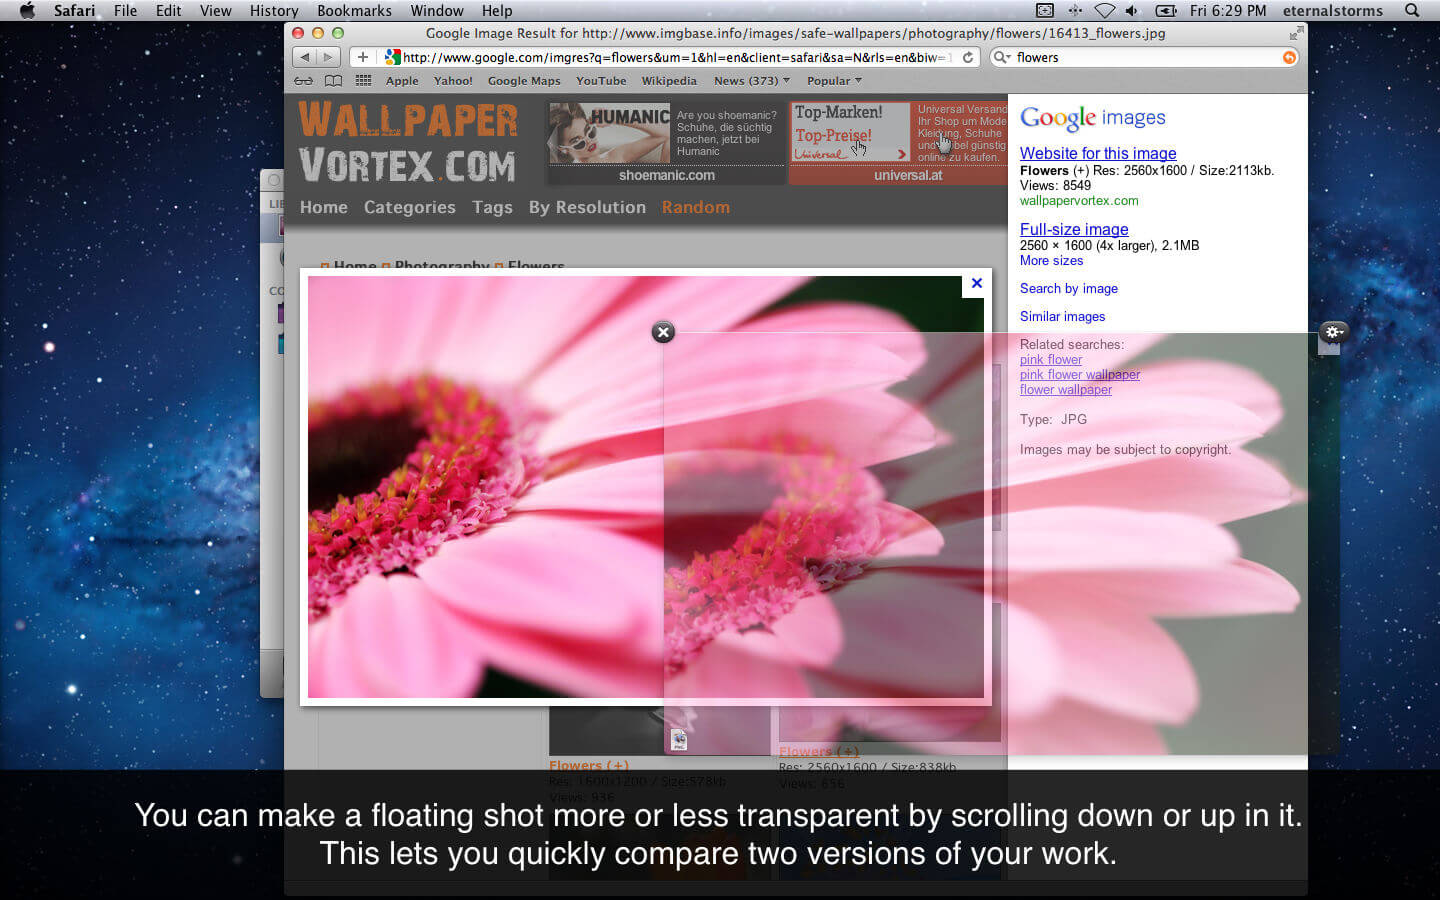Open YouTube bookmark
This screenshot has width=1440, height=900.
[601, 81]
